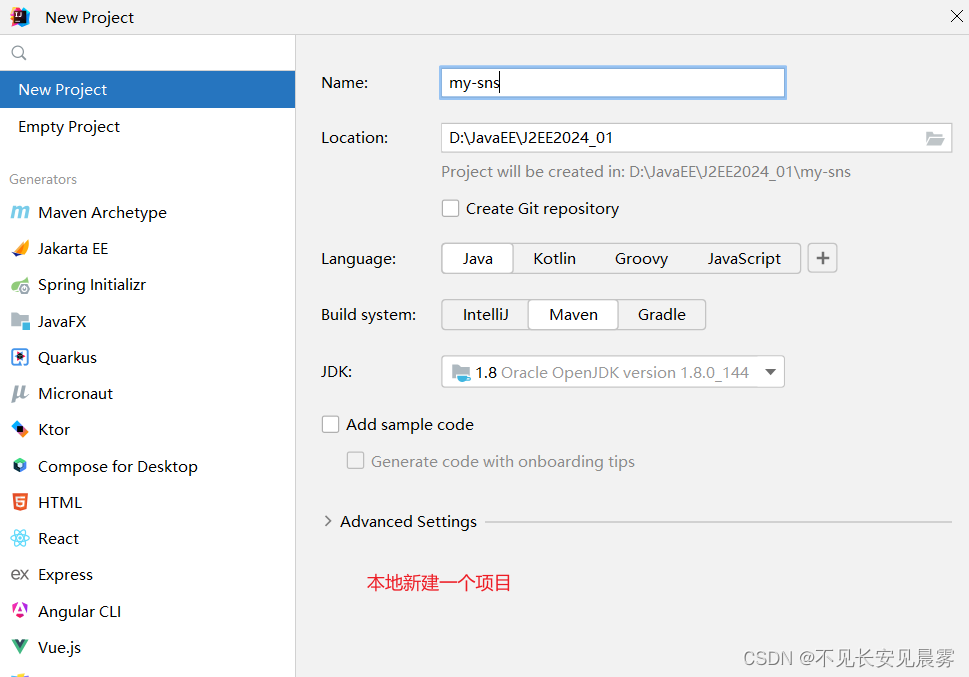Viewport: 969px width, 677px height.
Task: Expand the Advanced Settings section
Action: 328,521
